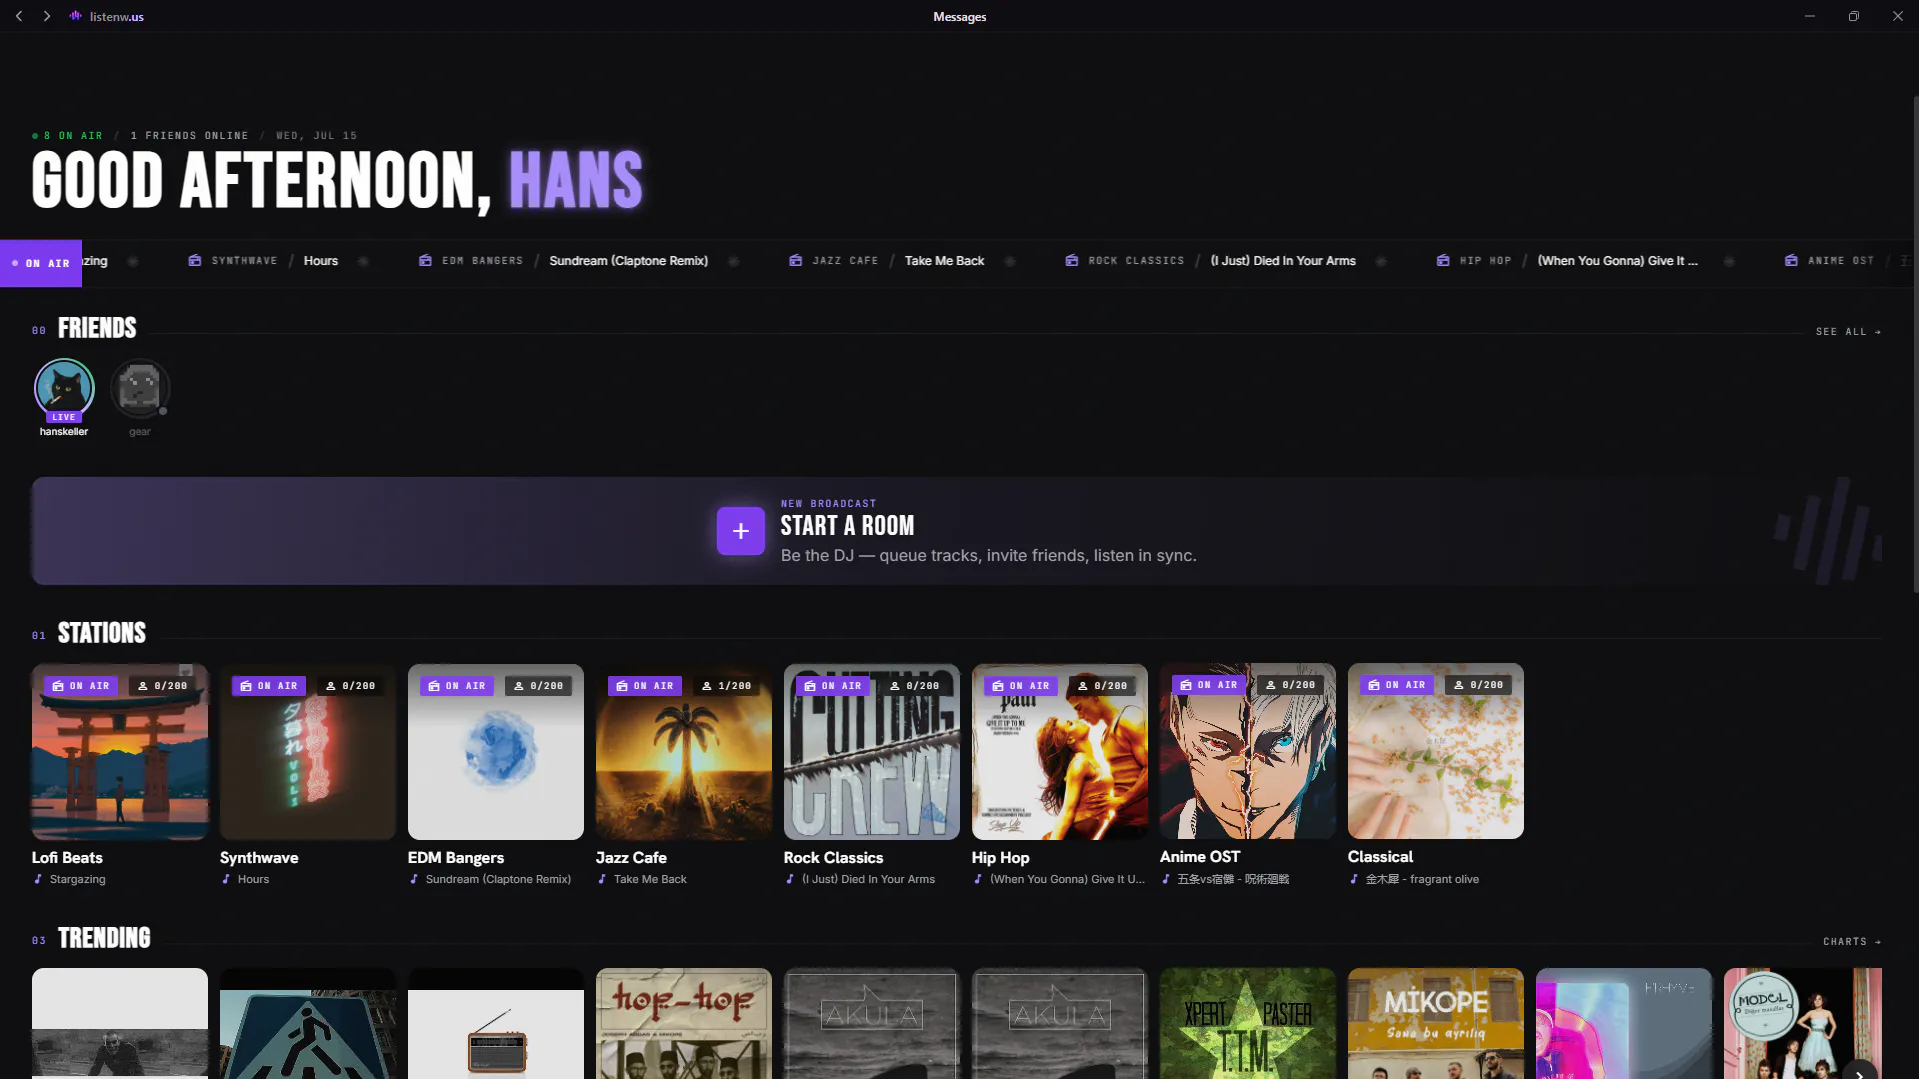
Task: Click the purple plus Start a Room icon
Action: (740, 531)
